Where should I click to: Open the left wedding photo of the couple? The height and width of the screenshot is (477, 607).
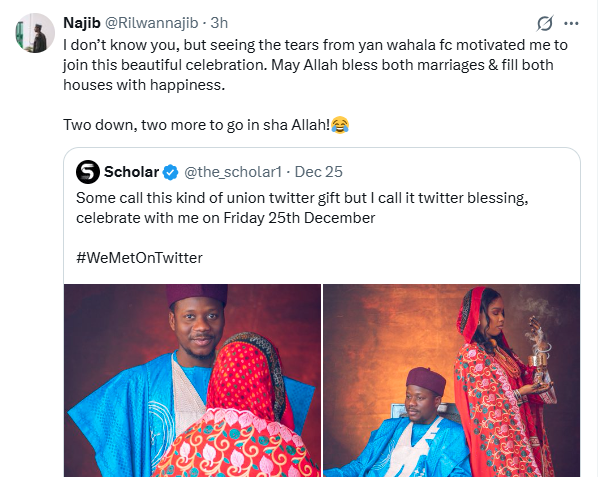point(193,380)
